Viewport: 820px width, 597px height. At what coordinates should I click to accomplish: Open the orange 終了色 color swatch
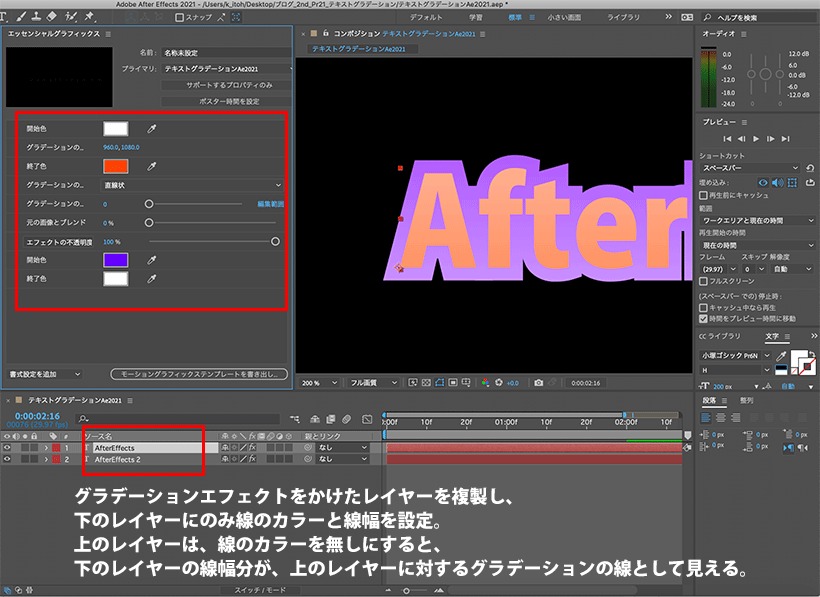[x=116, y=166]
